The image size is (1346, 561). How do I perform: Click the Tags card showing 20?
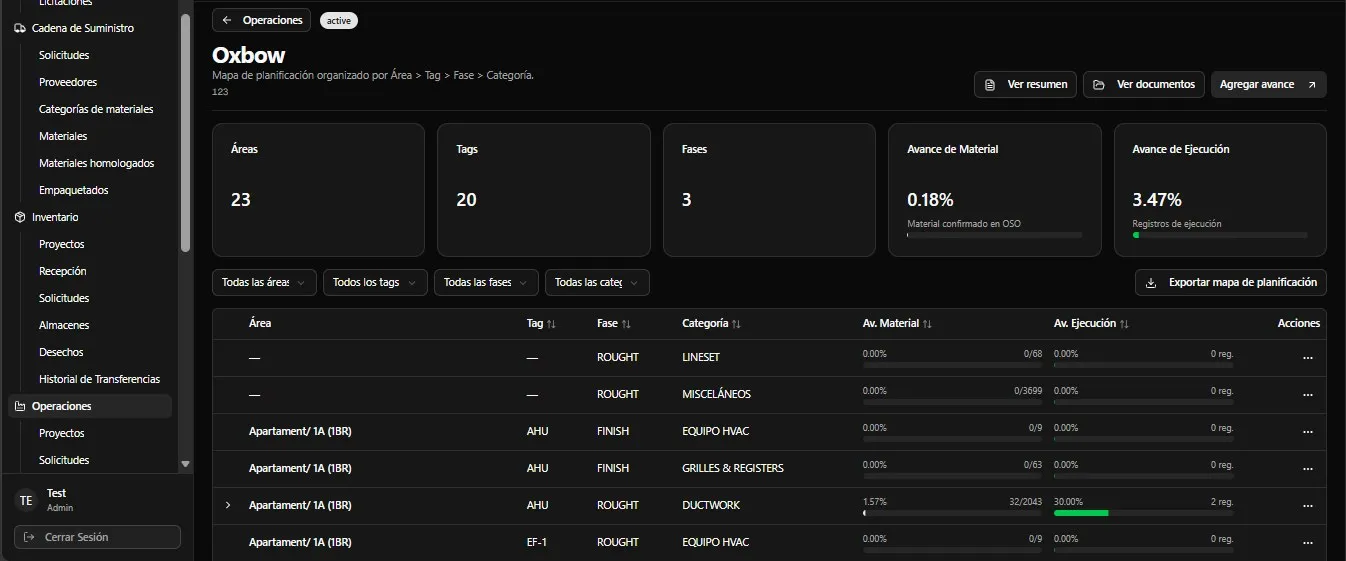coord(543,190)
